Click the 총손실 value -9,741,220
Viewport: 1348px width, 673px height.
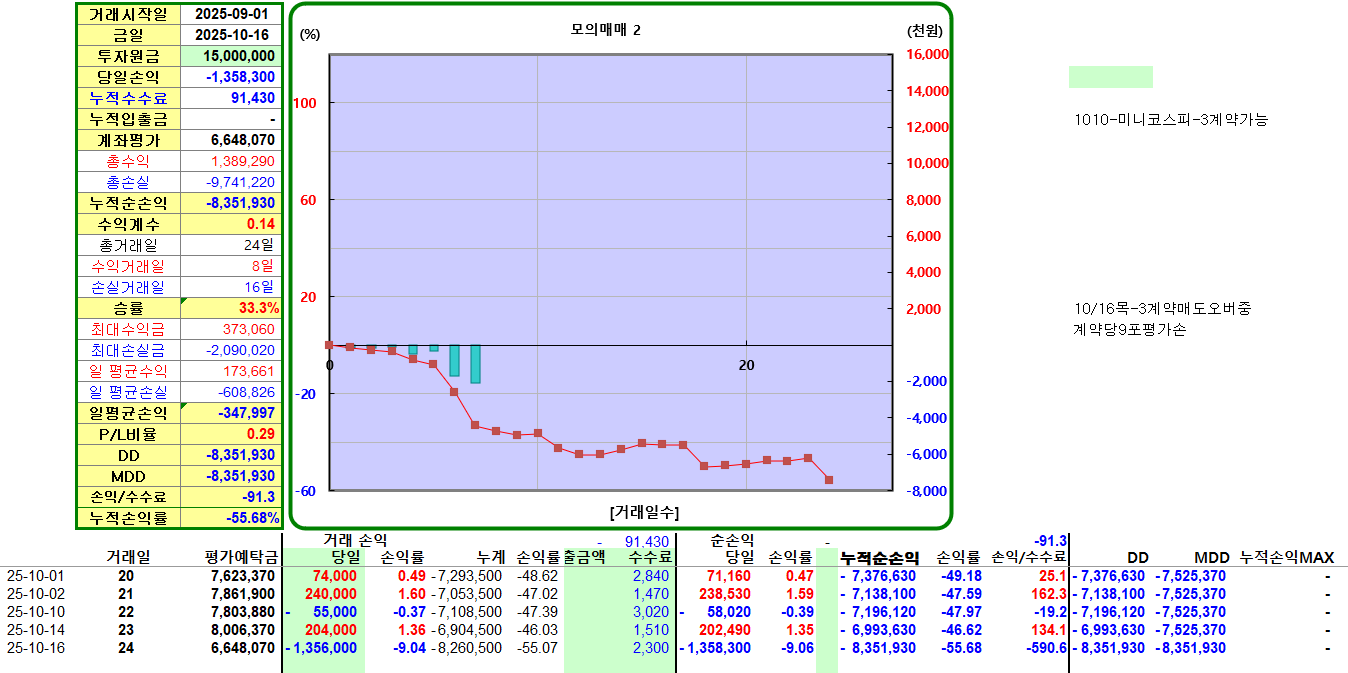coord(231,182)
